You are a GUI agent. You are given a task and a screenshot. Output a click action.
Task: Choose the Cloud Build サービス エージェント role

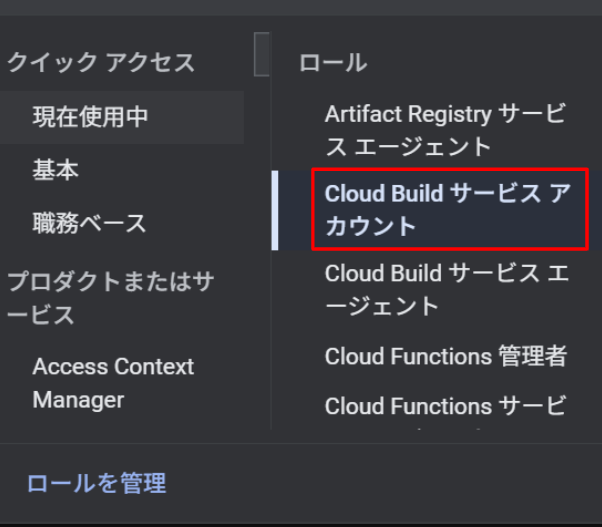pyautogui.click(x=446, y=289)
